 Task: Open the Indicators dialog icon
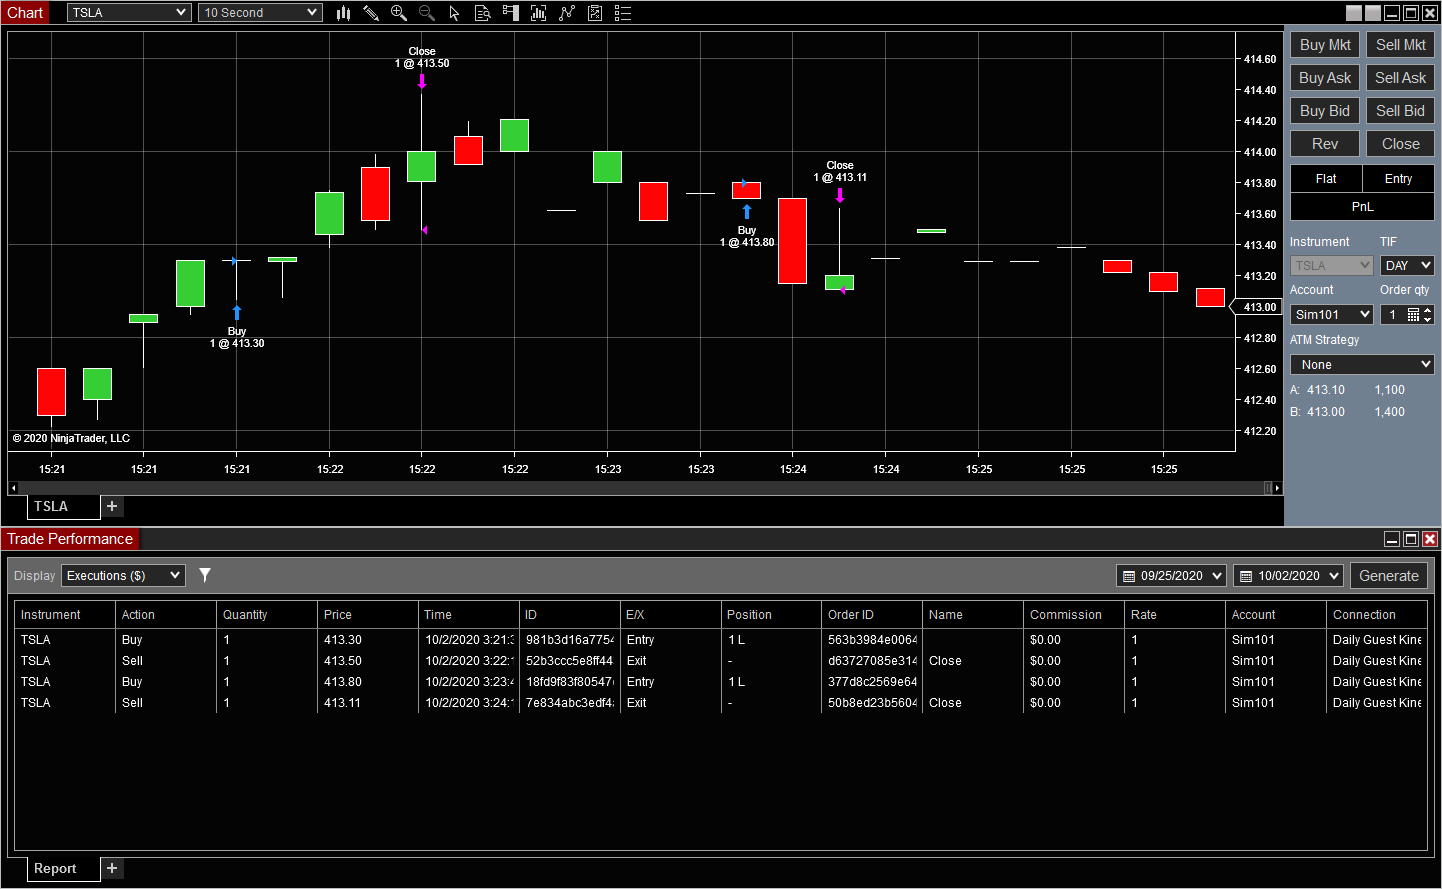click(x=538, y=13)
